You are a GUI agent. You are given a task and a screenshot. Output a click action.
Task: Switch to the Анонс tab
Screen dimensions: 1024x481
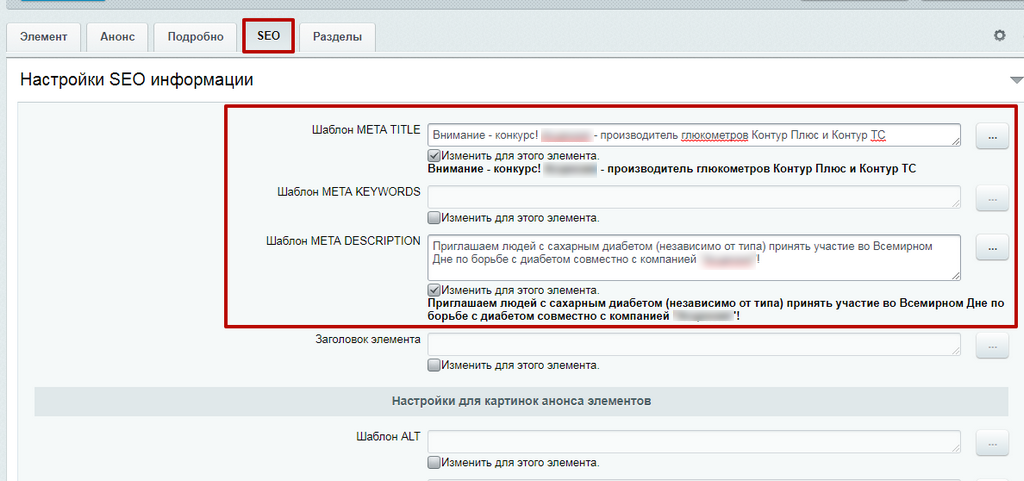[x=118, y=37]
